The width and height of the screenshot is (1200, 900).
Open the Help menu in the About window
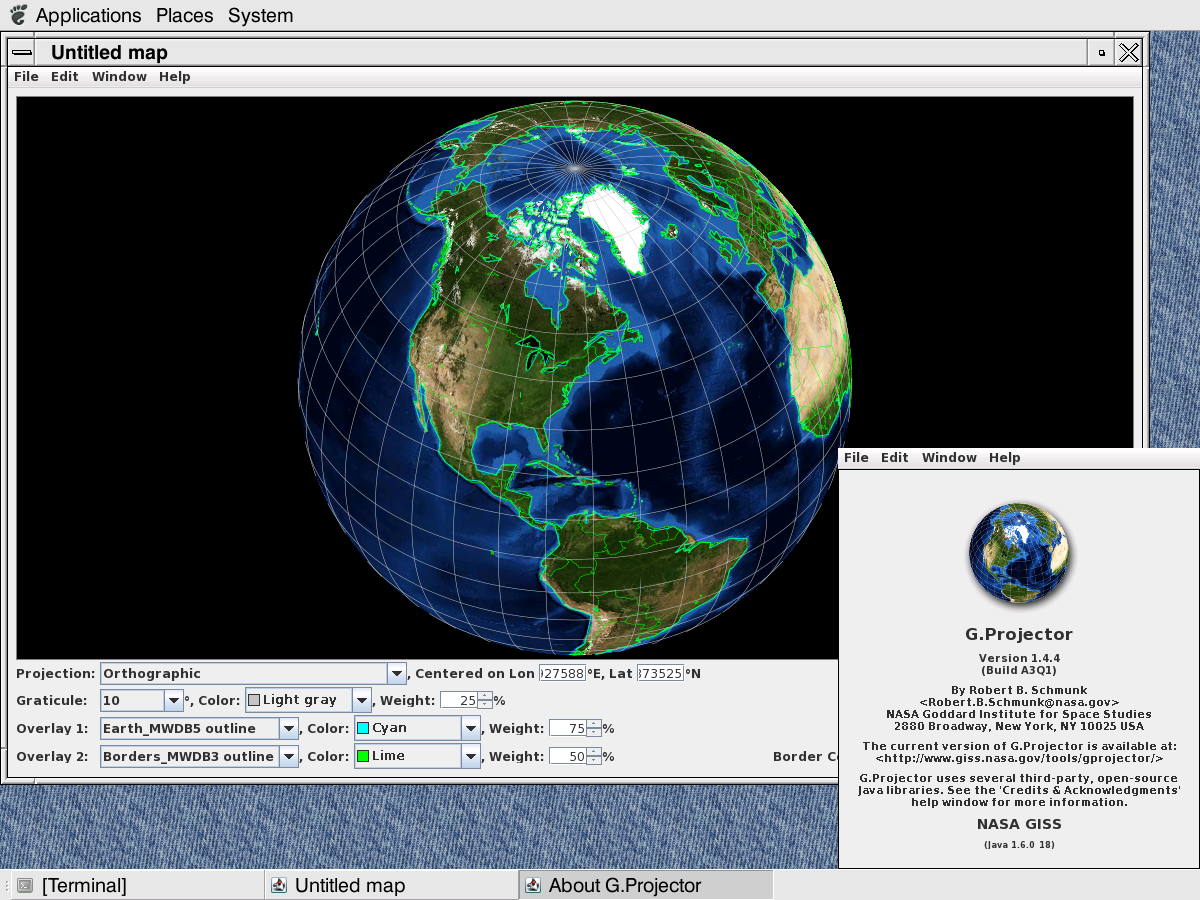pos(1004,458)
